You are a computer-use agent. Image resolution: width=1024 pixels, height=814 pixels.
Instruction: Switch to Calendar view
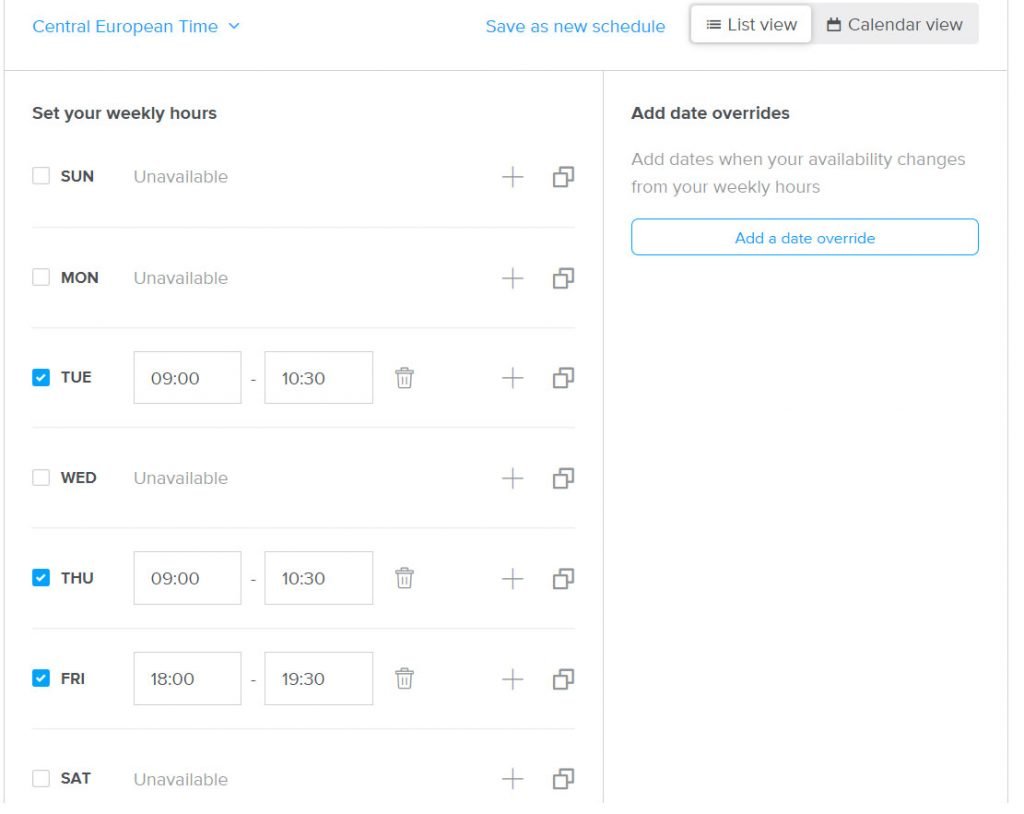(x=895, y=25)
